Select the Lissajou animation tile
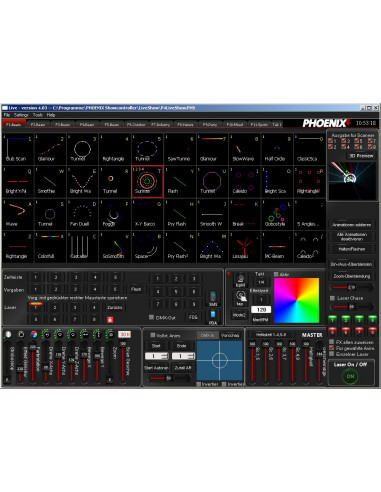 click(x=245, y=246)
